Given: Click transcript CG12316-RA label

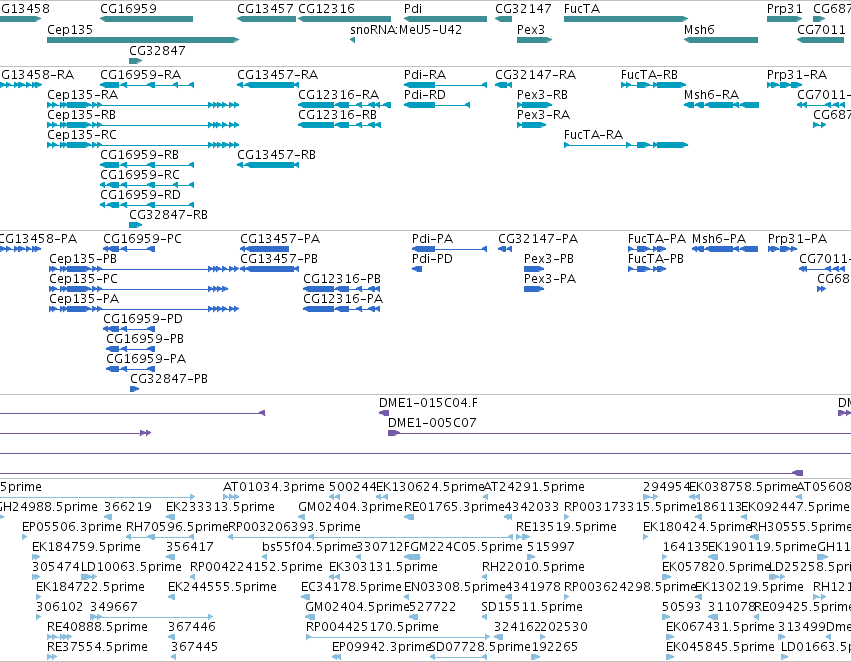Looking at the screenshot, I should click(339, 95).
